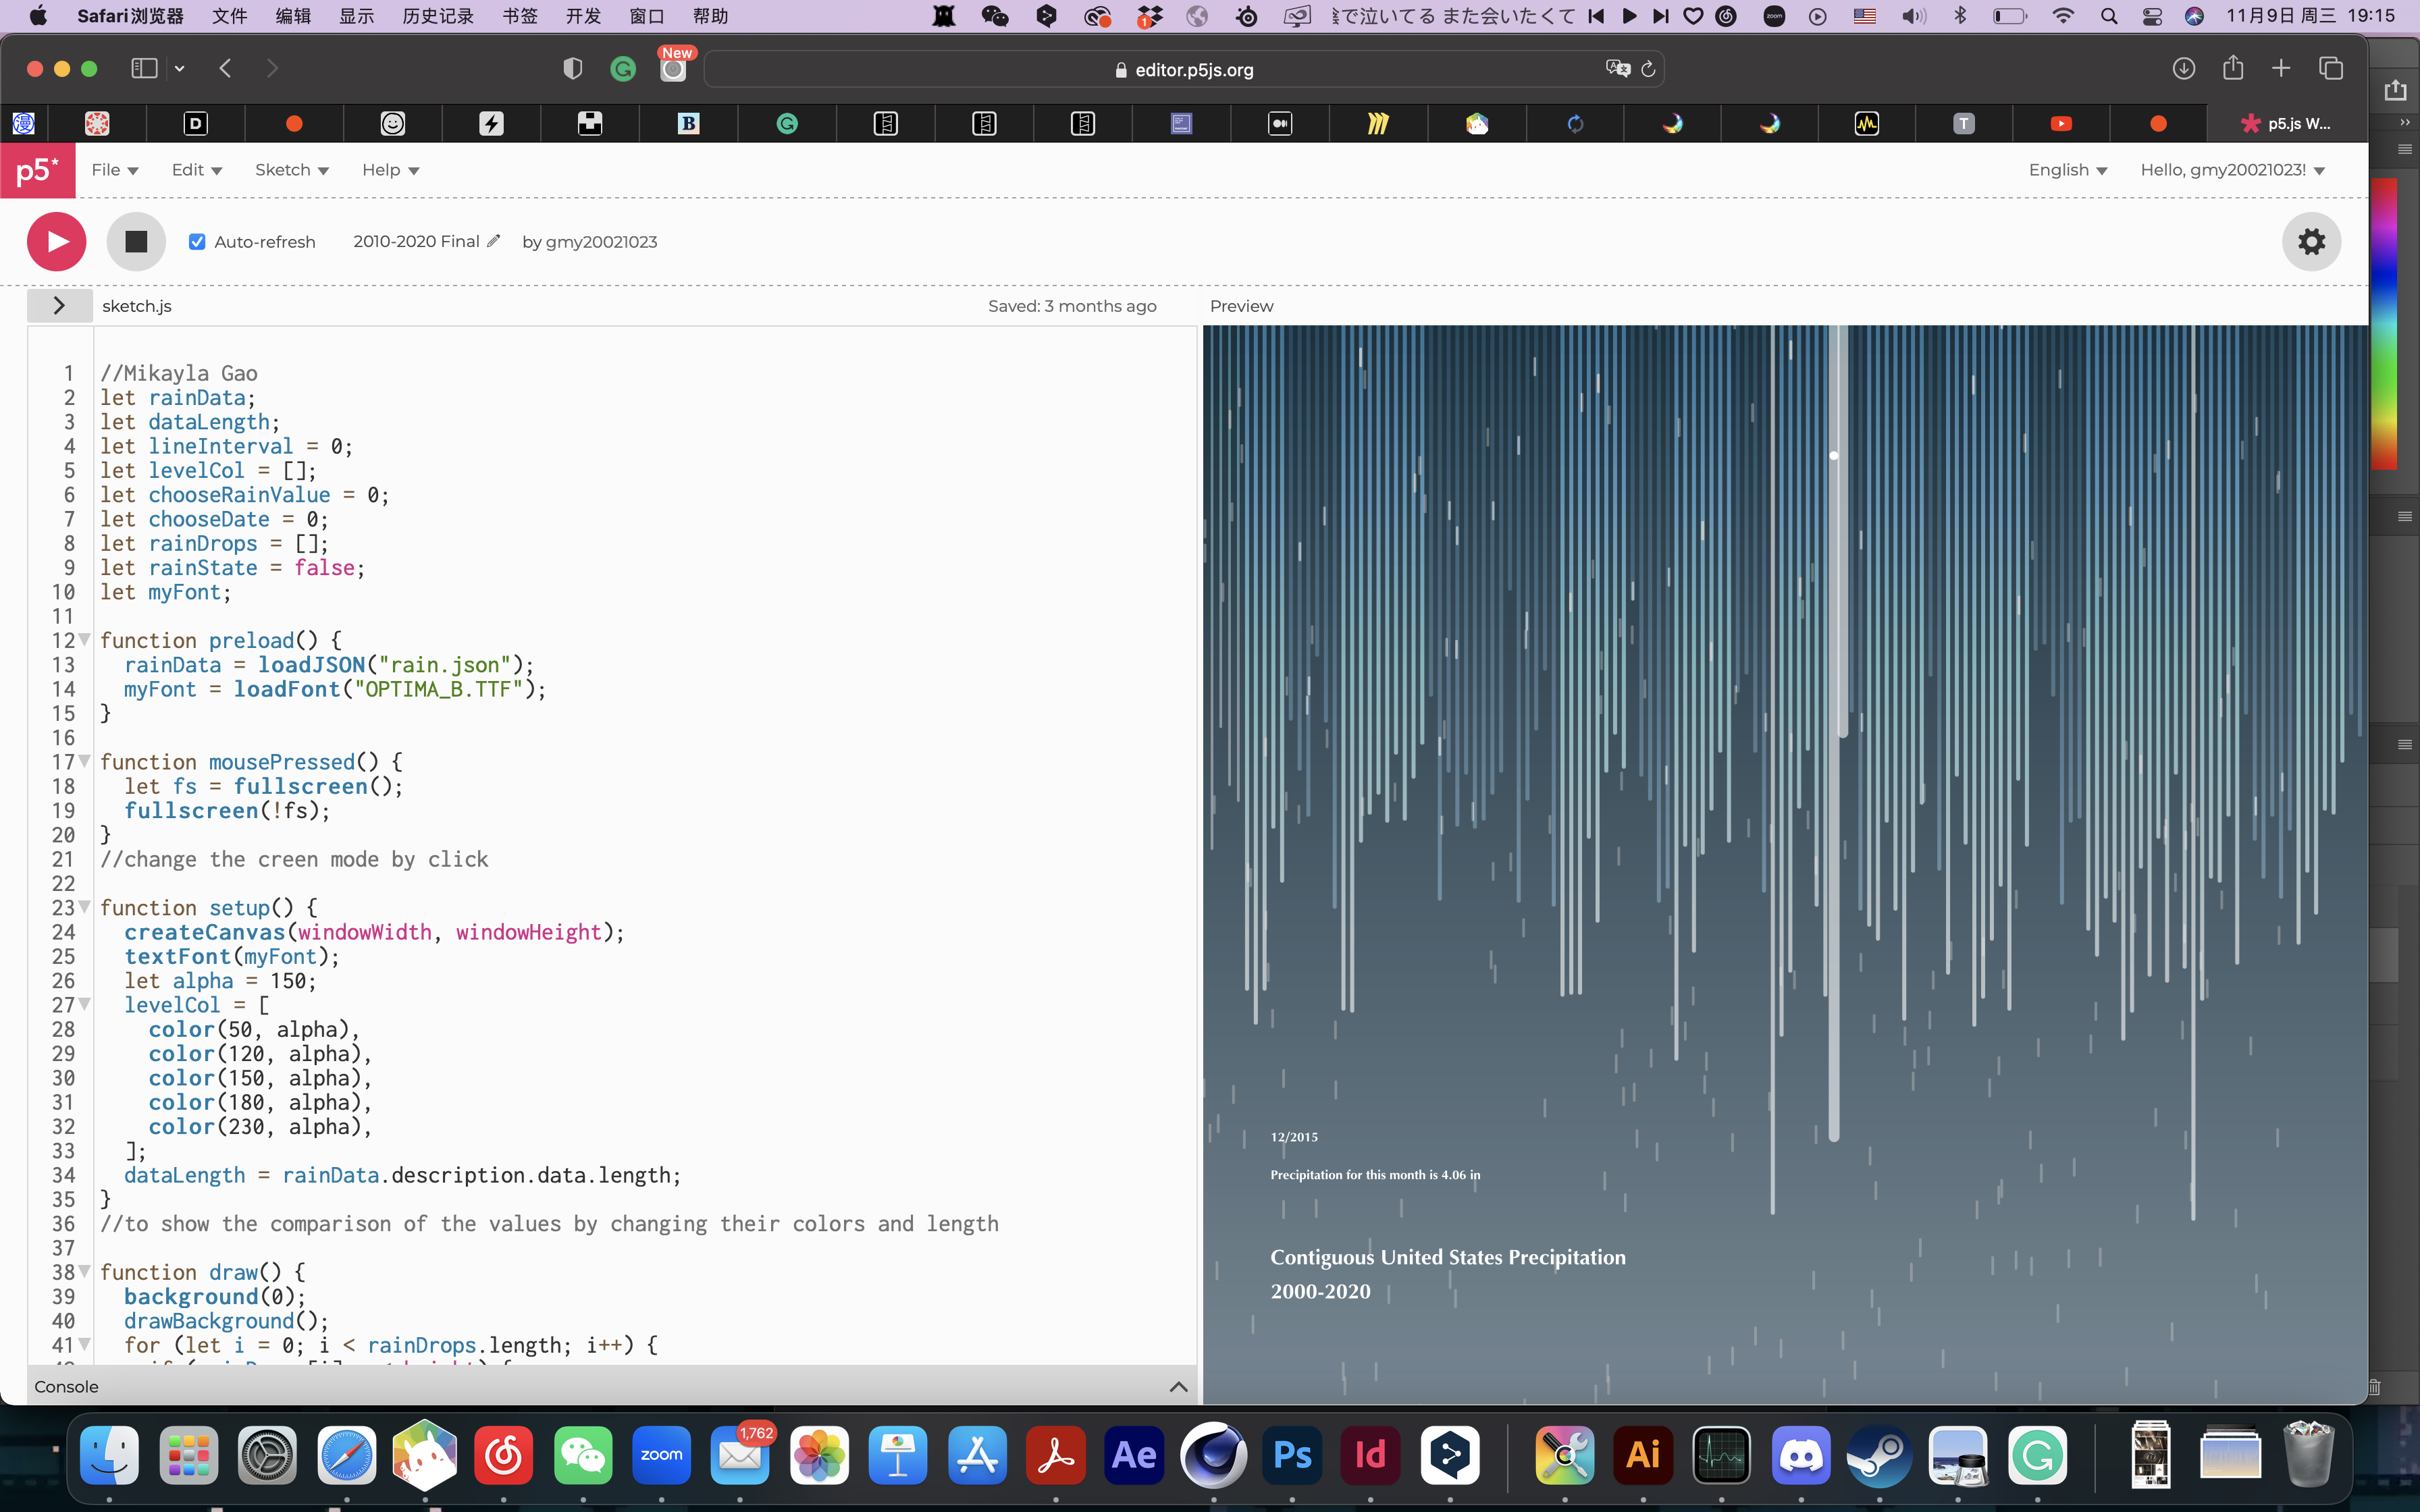
Task: Open the Hello, gmy20021023! account menu
Action: (2231, 170)
